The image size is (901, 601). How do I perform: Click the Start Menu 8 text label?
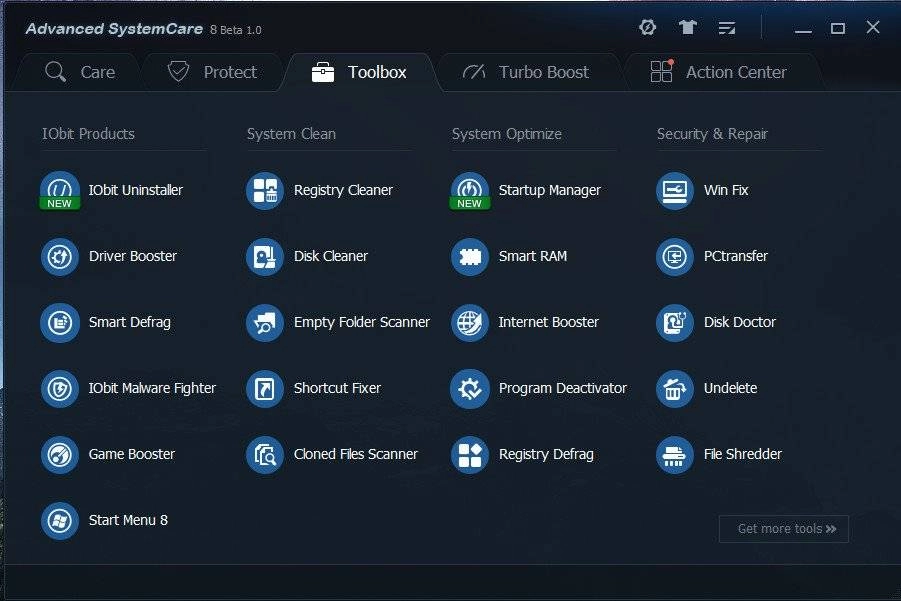click(x=128, y=520)
